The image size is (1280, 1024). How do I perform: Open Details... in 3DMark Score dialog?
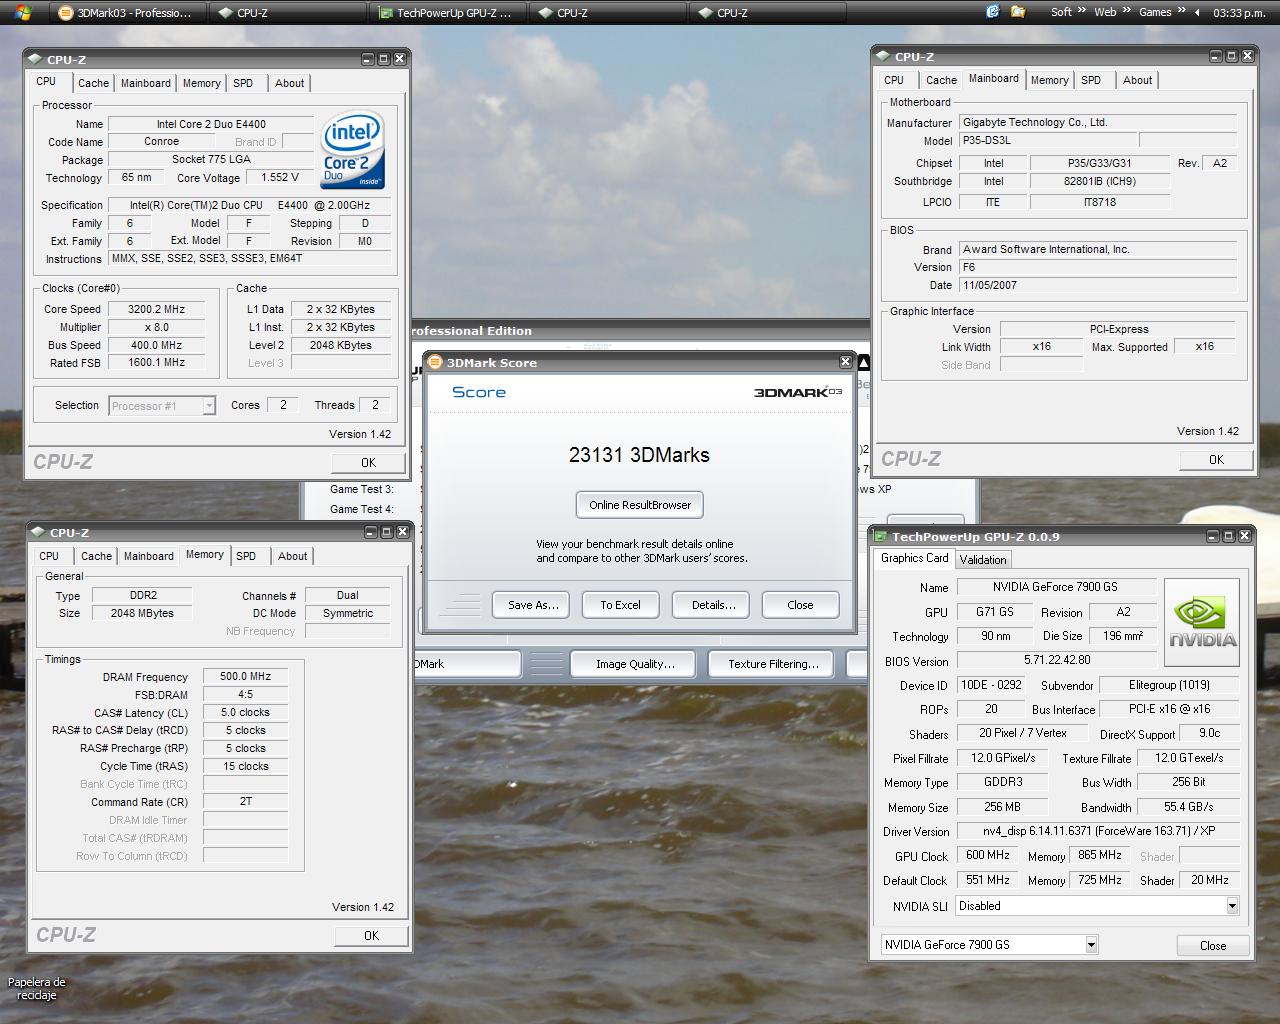(x=713, y=605)
